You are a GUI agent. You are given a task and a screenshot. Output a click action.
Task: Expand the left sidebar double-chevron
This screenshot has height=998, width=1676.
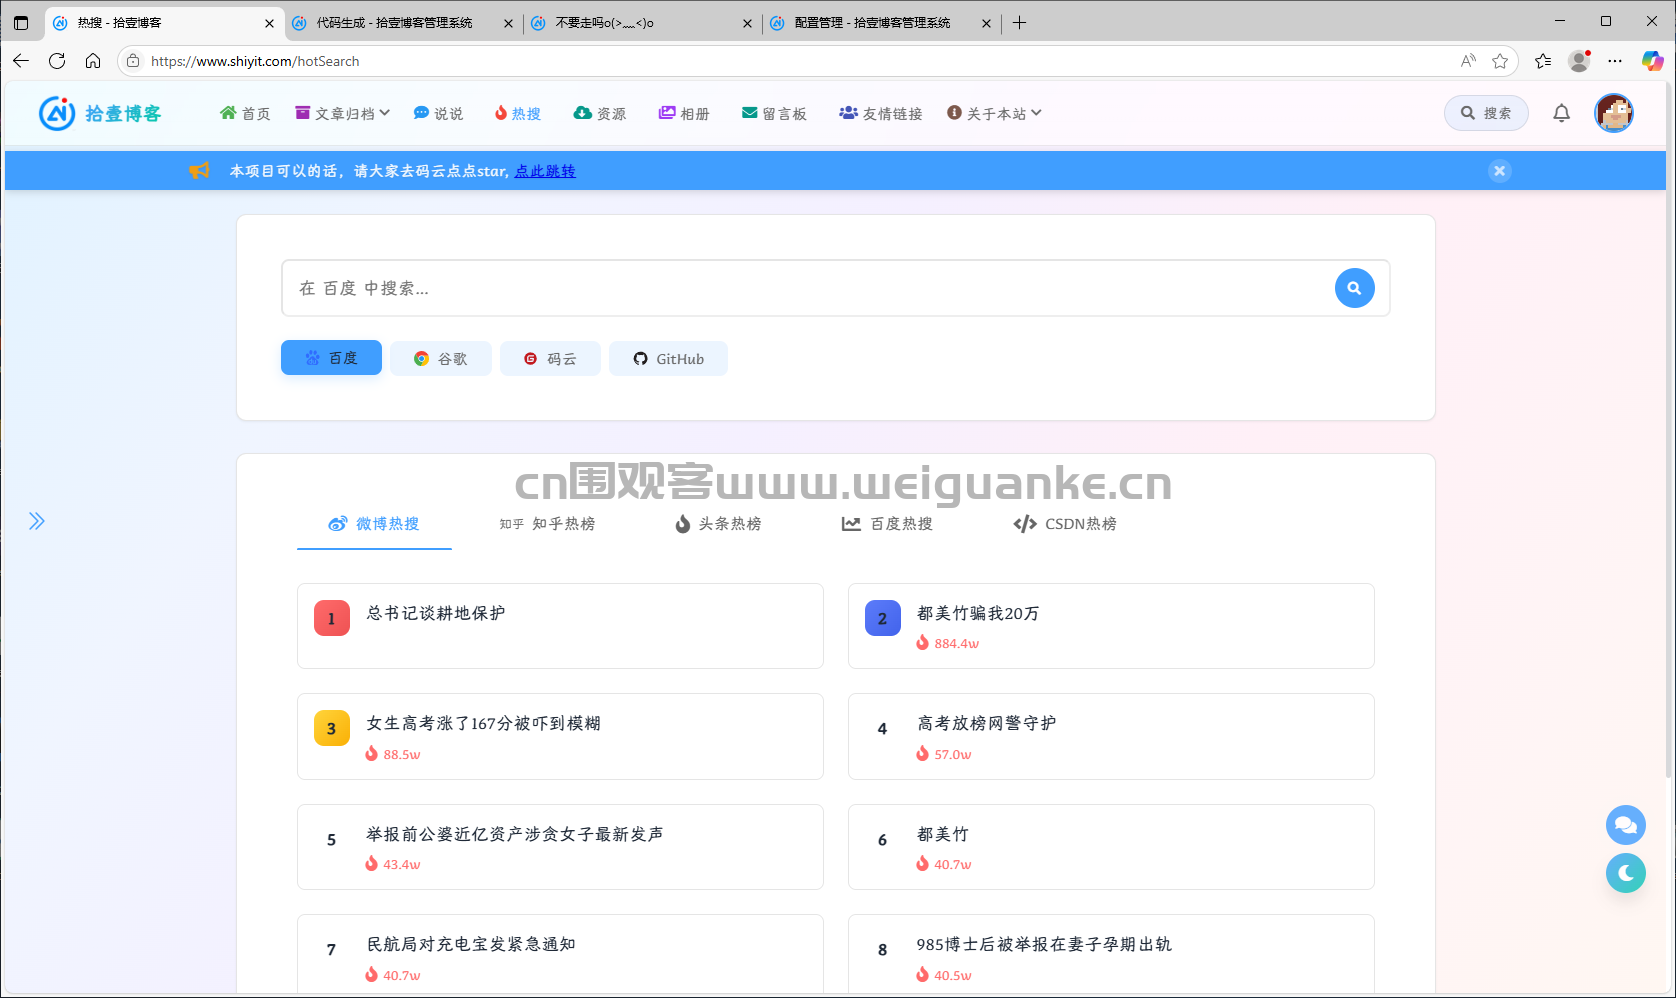[x=37, y=521]
